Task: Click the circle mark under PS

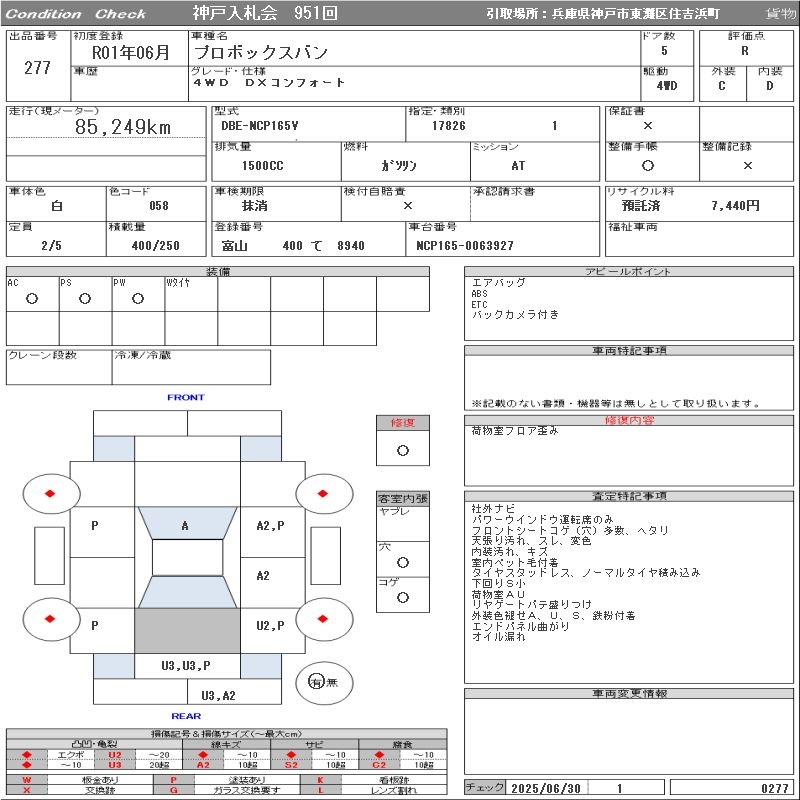Action: point(85,299)
